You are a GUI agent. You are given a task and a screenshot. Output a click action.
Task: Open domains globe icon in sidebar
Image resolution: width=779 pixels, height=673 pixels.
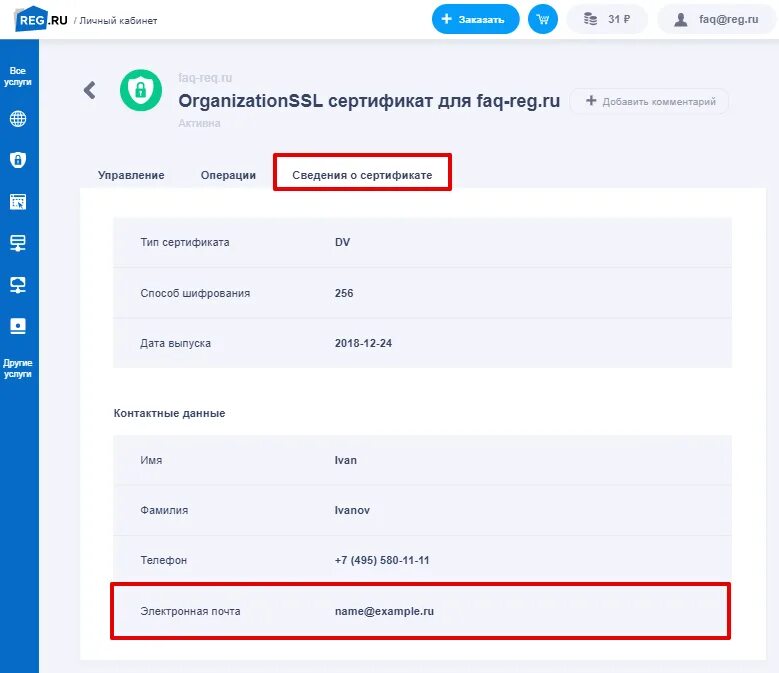click(x=18, y=119)
